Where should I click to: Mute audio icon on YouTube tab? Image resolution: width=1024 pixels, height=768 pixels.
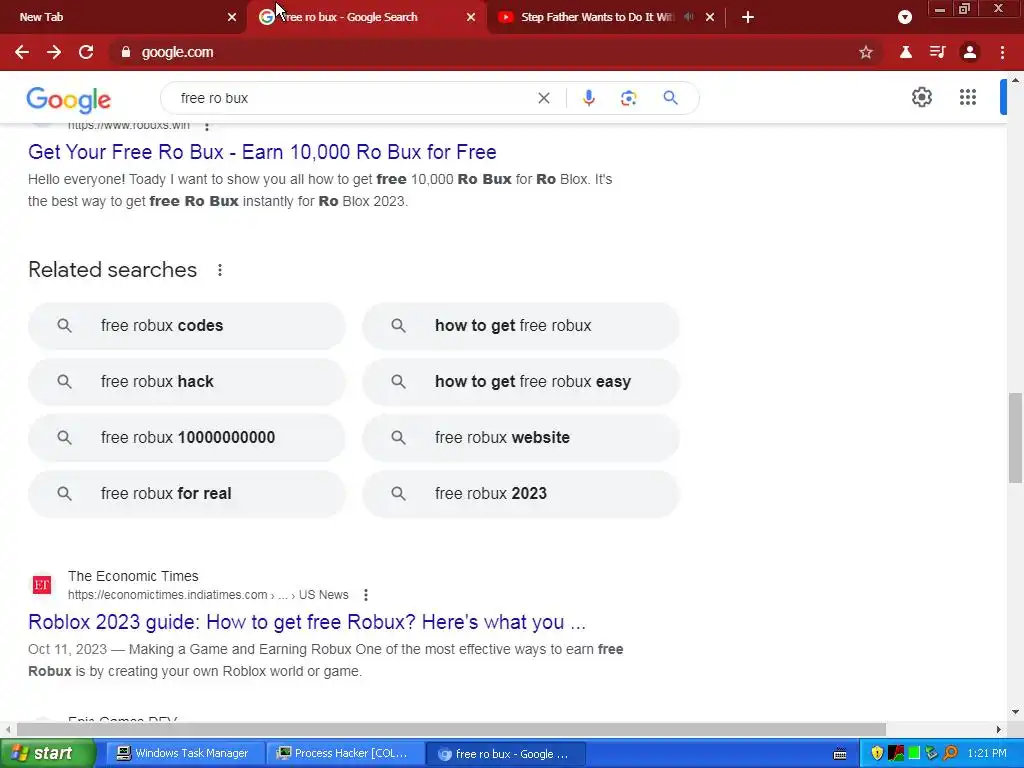[688, 17]
